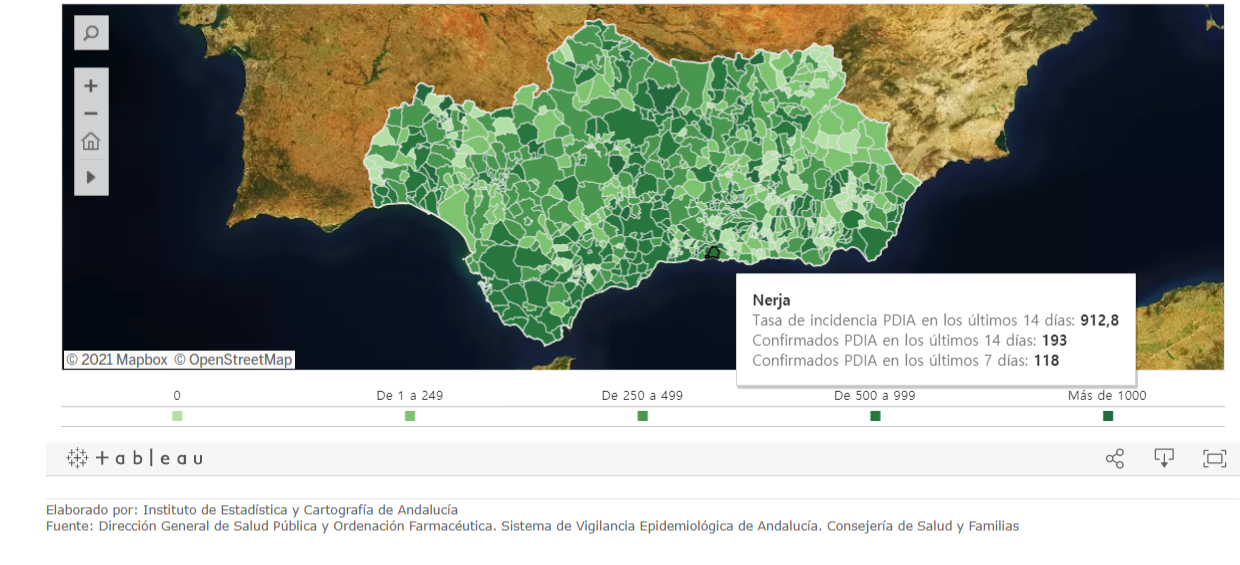Reset map view with home icon

(x=91, y=141)
